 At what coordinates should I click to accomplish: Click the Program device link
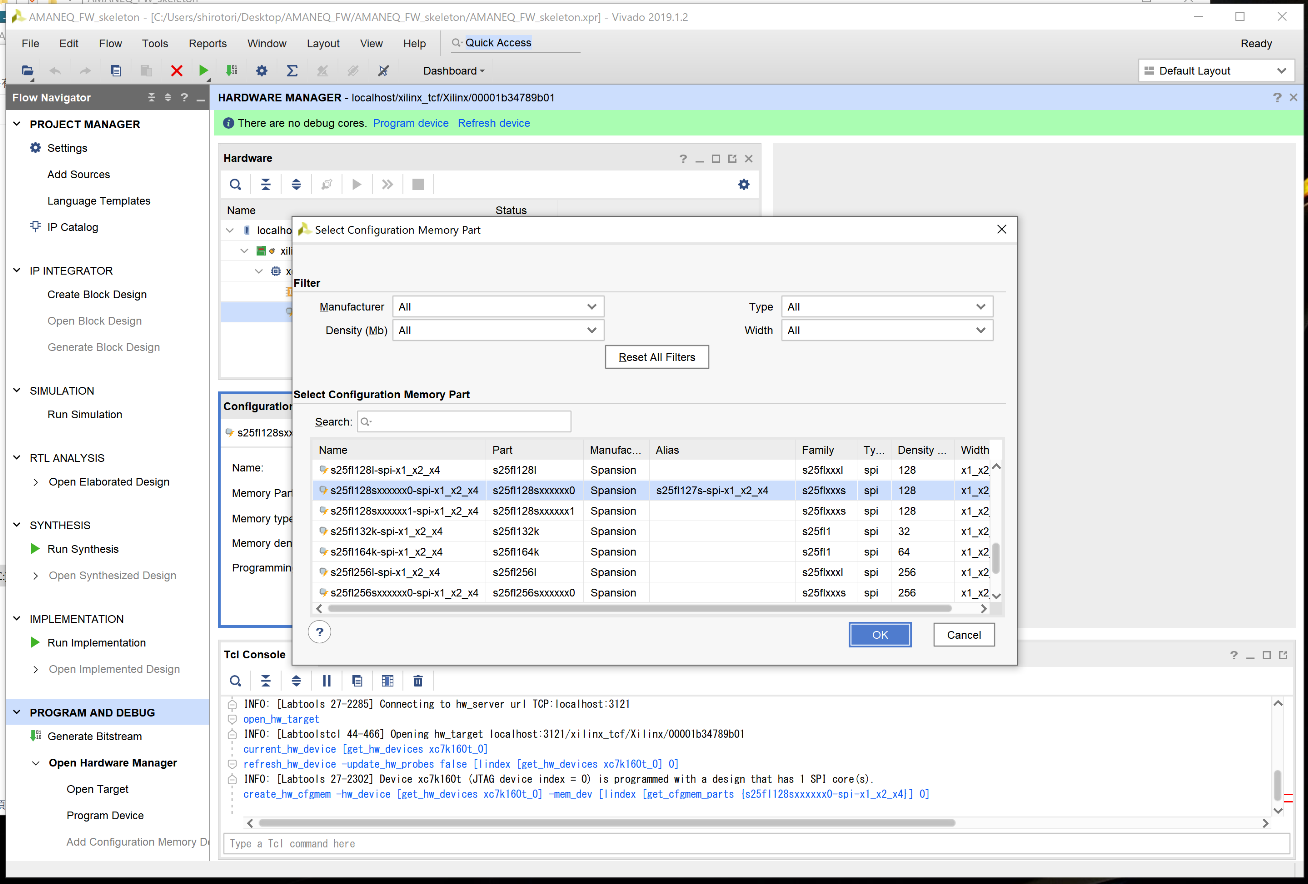[410, 123]
